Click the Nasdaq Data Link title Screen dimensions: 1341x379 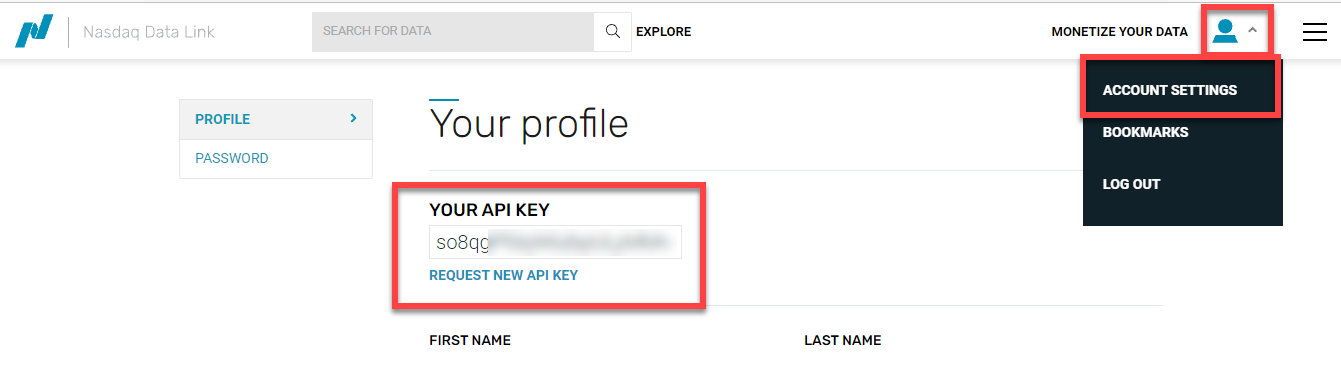click(149, 32)
